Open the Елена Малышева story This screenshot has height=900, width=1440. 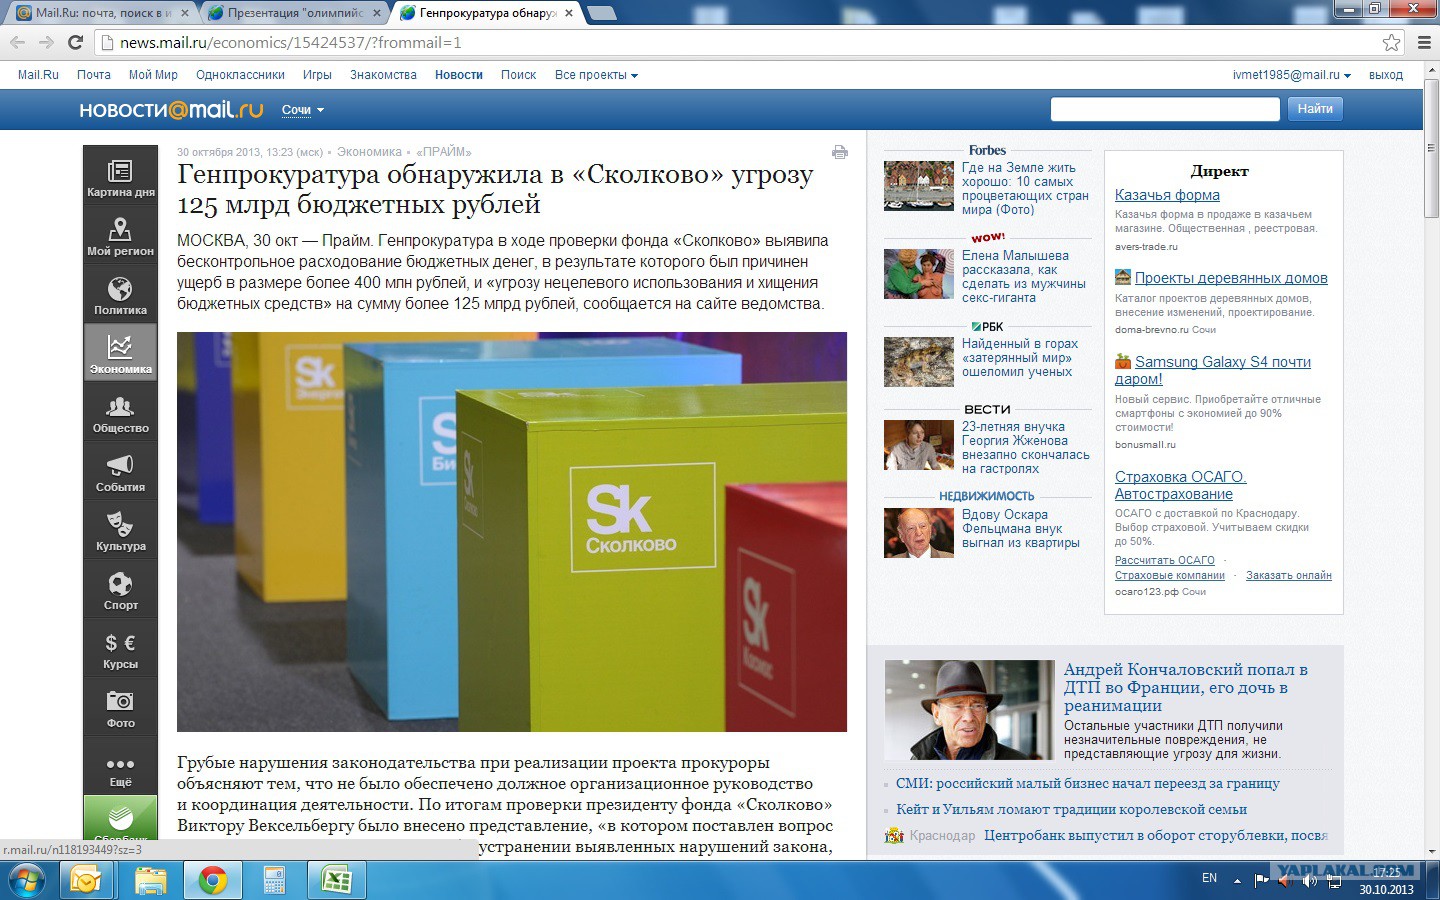pyautogui.click(x=1024, y=277)
